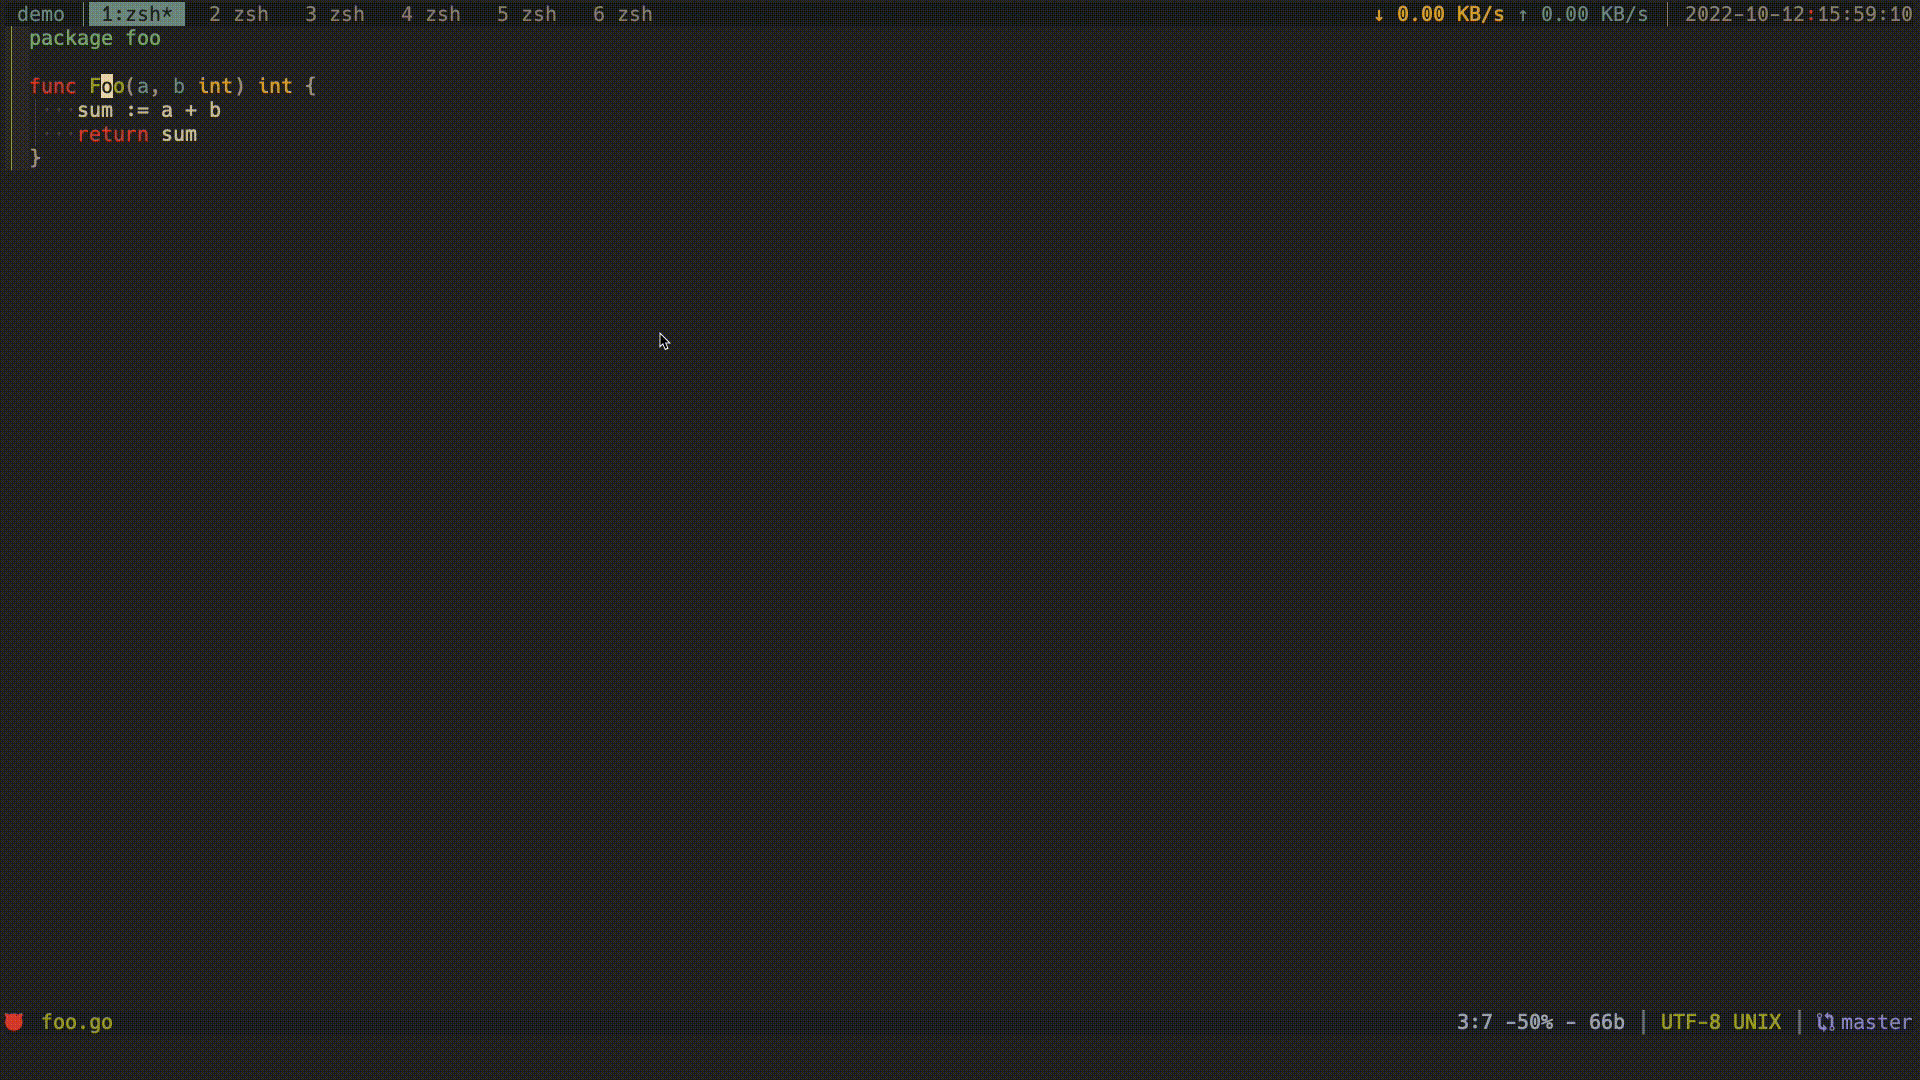Click the upload speed arrow indicator
Screen dimensions: 1920x1080
[1522, 14]
